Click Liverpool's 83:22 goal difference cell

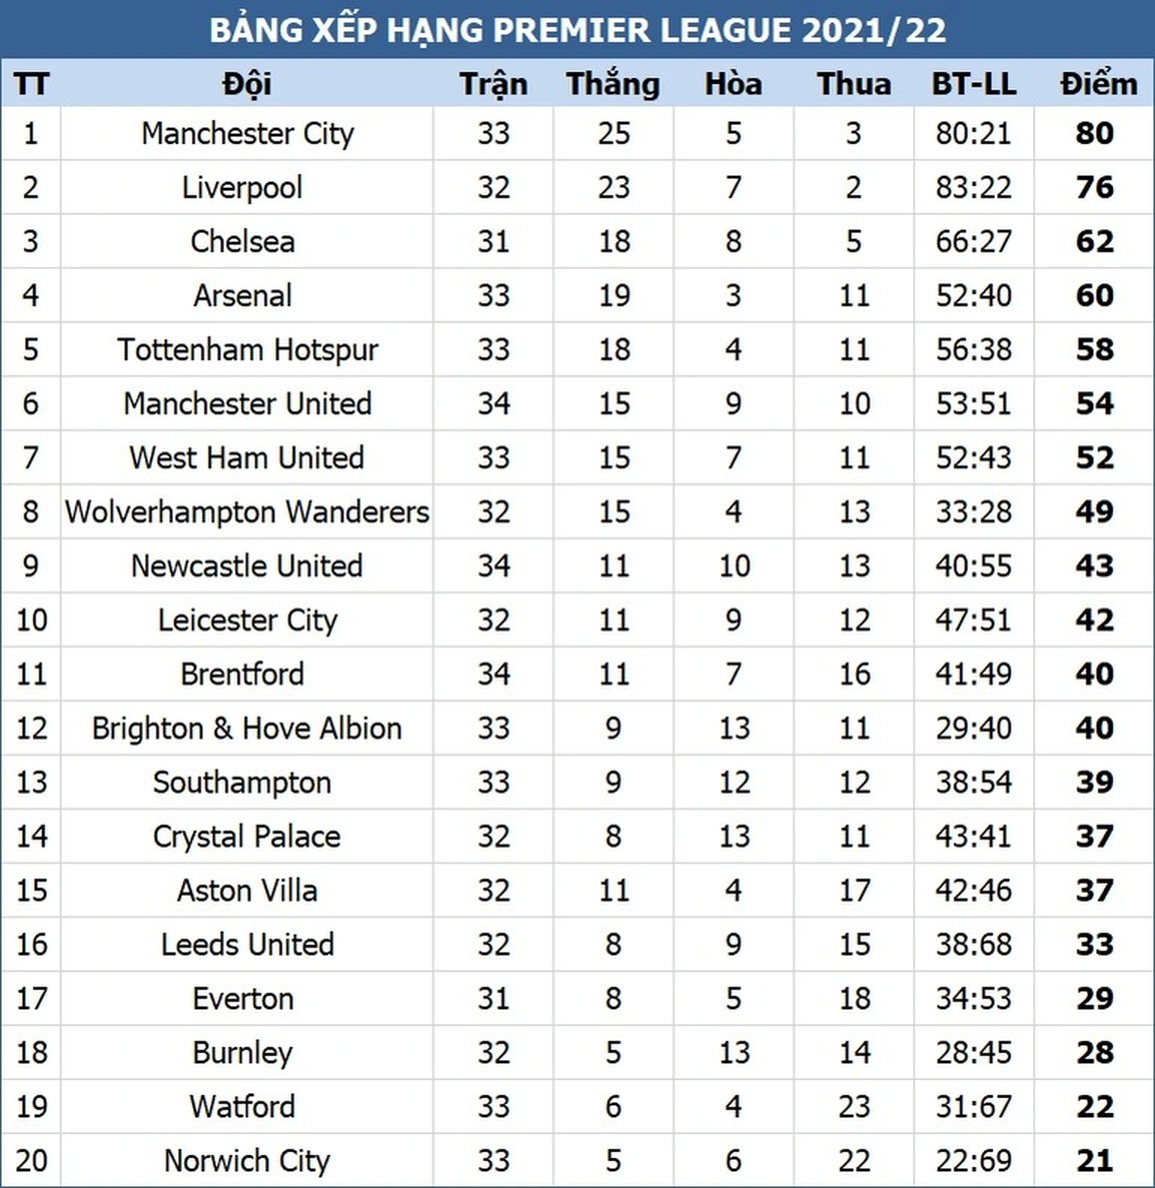(x=973, y=187)
